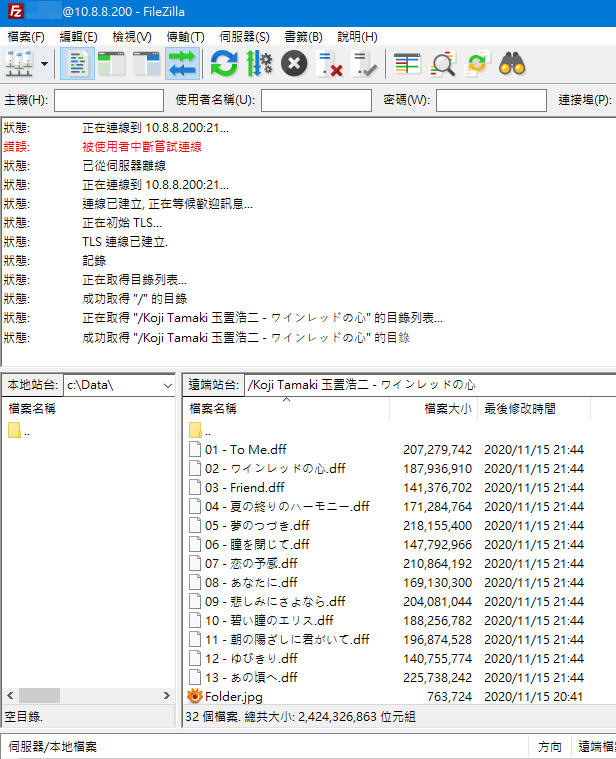The image size is (616, 759).
Task: Open directory listing filters icon
Action: tap(407, 64)
